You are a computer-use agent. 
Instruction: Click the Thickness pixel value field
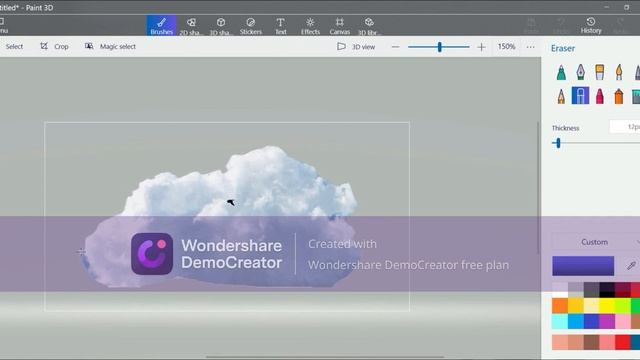(x=624, y=127)
